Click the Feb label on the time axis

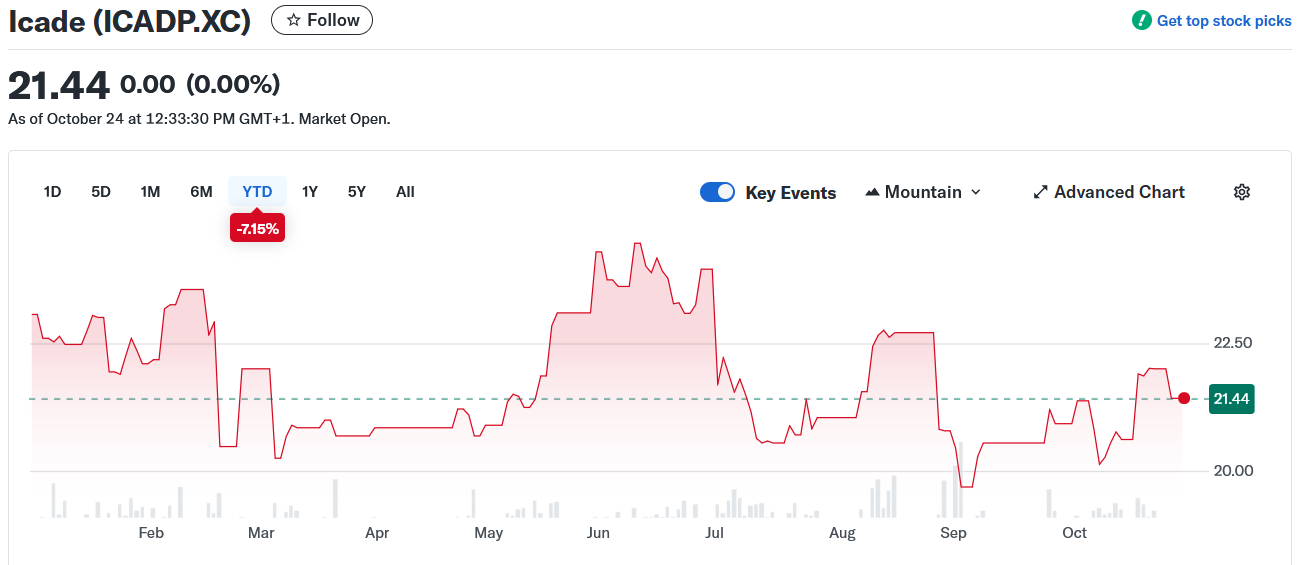click(151, 533)
